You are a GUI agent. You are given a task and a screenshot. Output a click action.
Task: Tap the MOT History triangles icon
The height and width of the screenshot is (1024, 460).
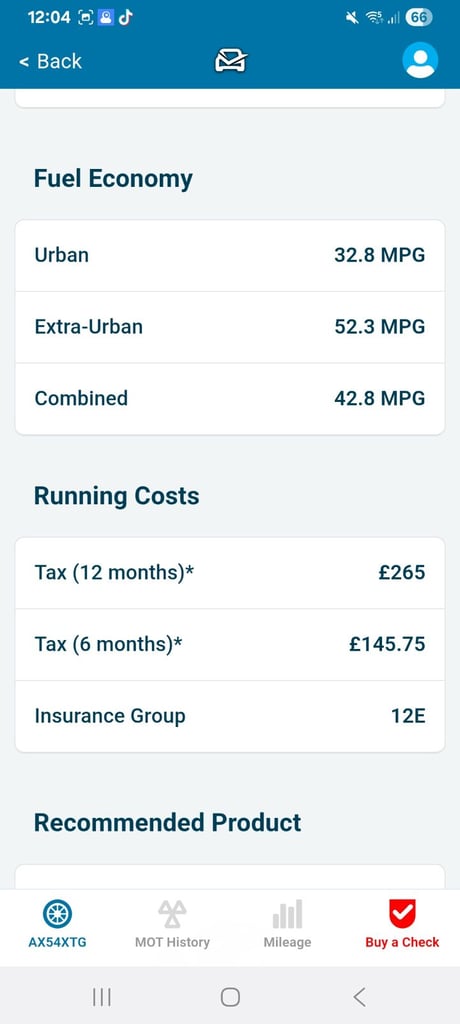[172, 914]
